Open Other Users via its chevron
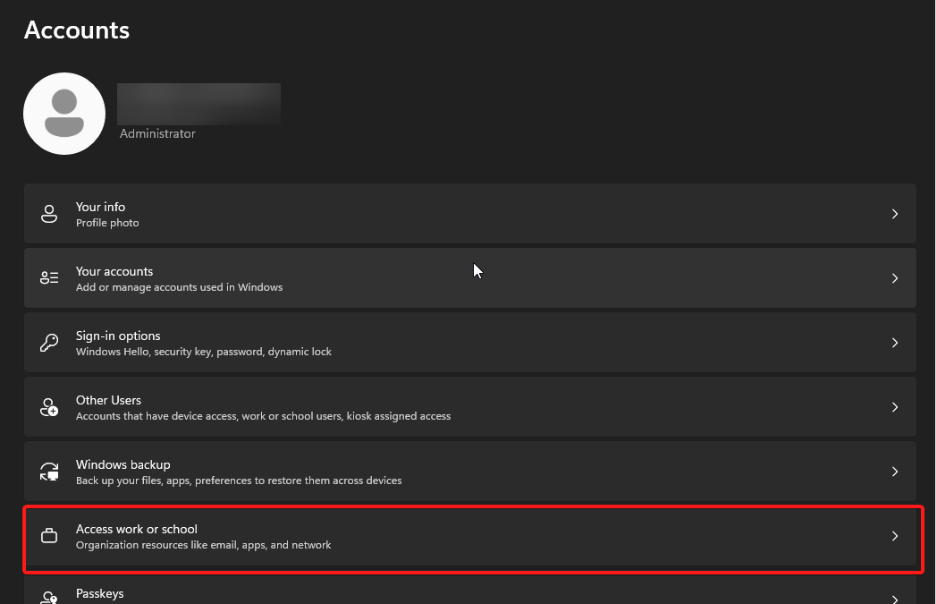 [x=895, y=407]
